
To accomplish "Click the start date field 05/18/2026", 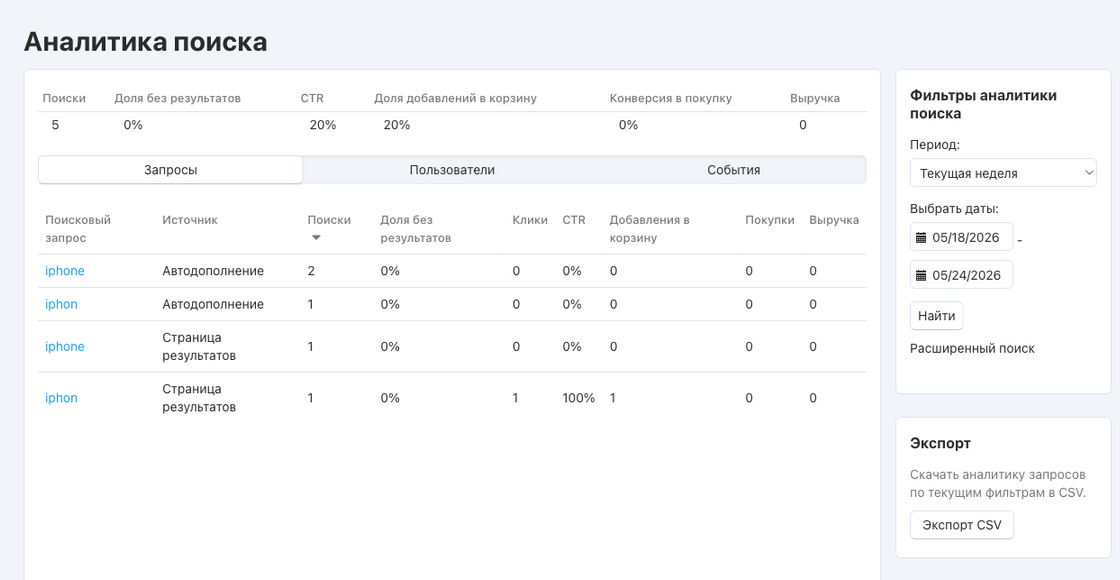I will pos(961,237).
